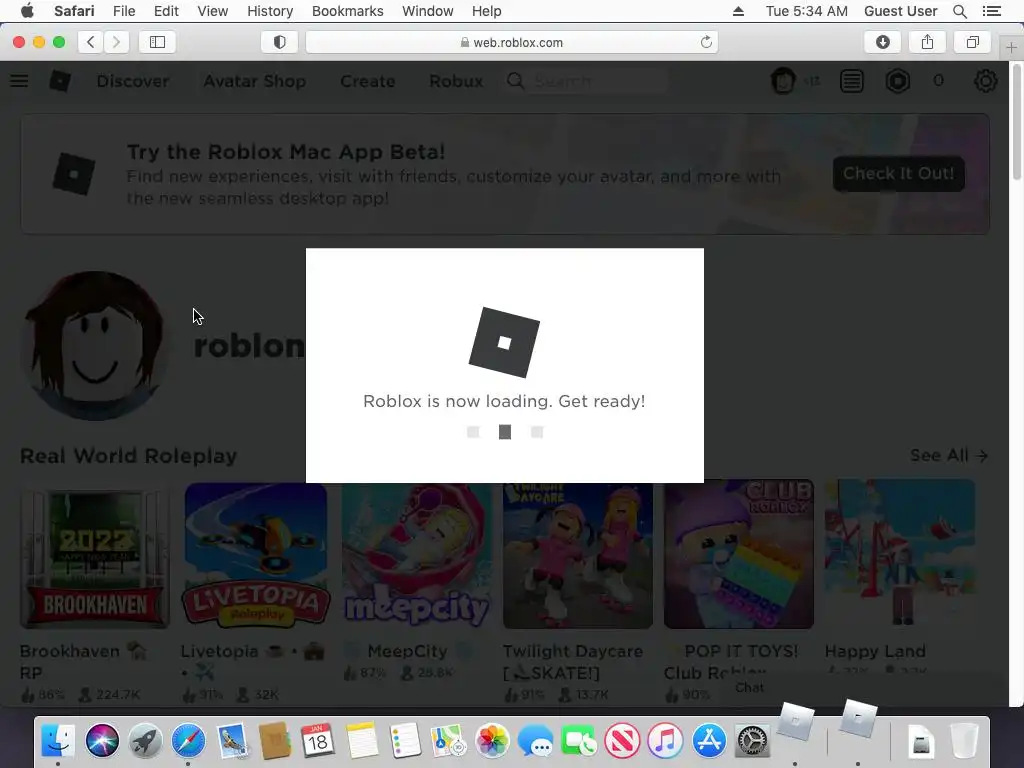The height and width of the screenshot is (768, 1024).
Task: Go to Avatar Shop
Action: [255, 81]
